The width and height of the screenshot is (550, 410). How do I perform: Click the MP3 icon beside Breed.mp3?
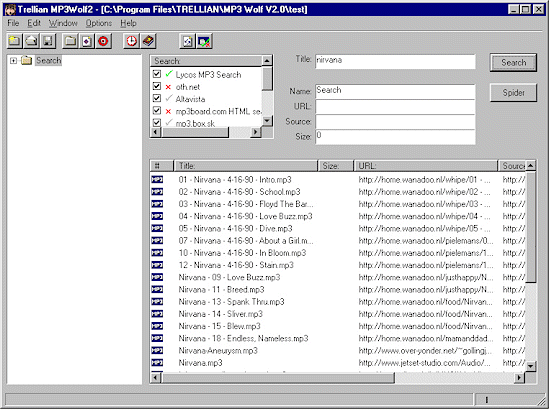[x=157, y=289]
